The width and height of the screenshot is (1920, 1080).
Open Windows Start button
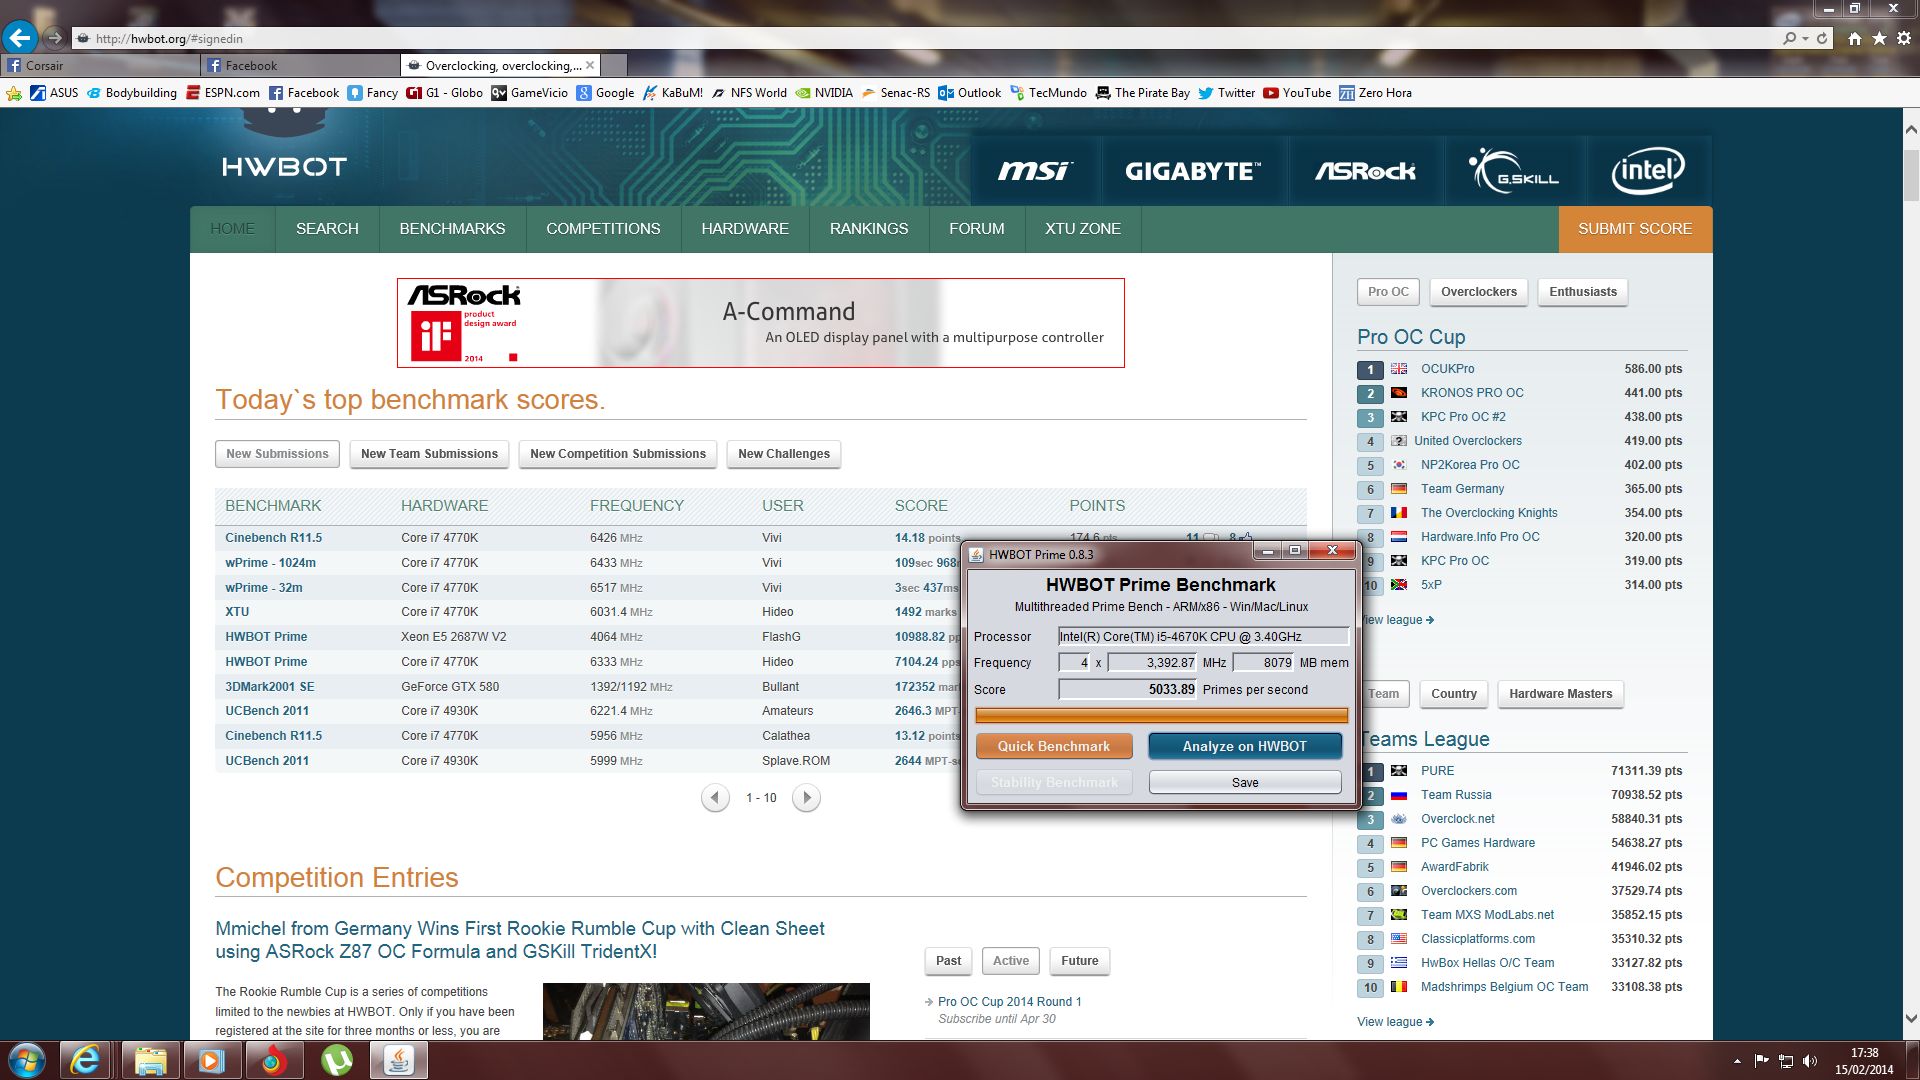(27, 1060)
